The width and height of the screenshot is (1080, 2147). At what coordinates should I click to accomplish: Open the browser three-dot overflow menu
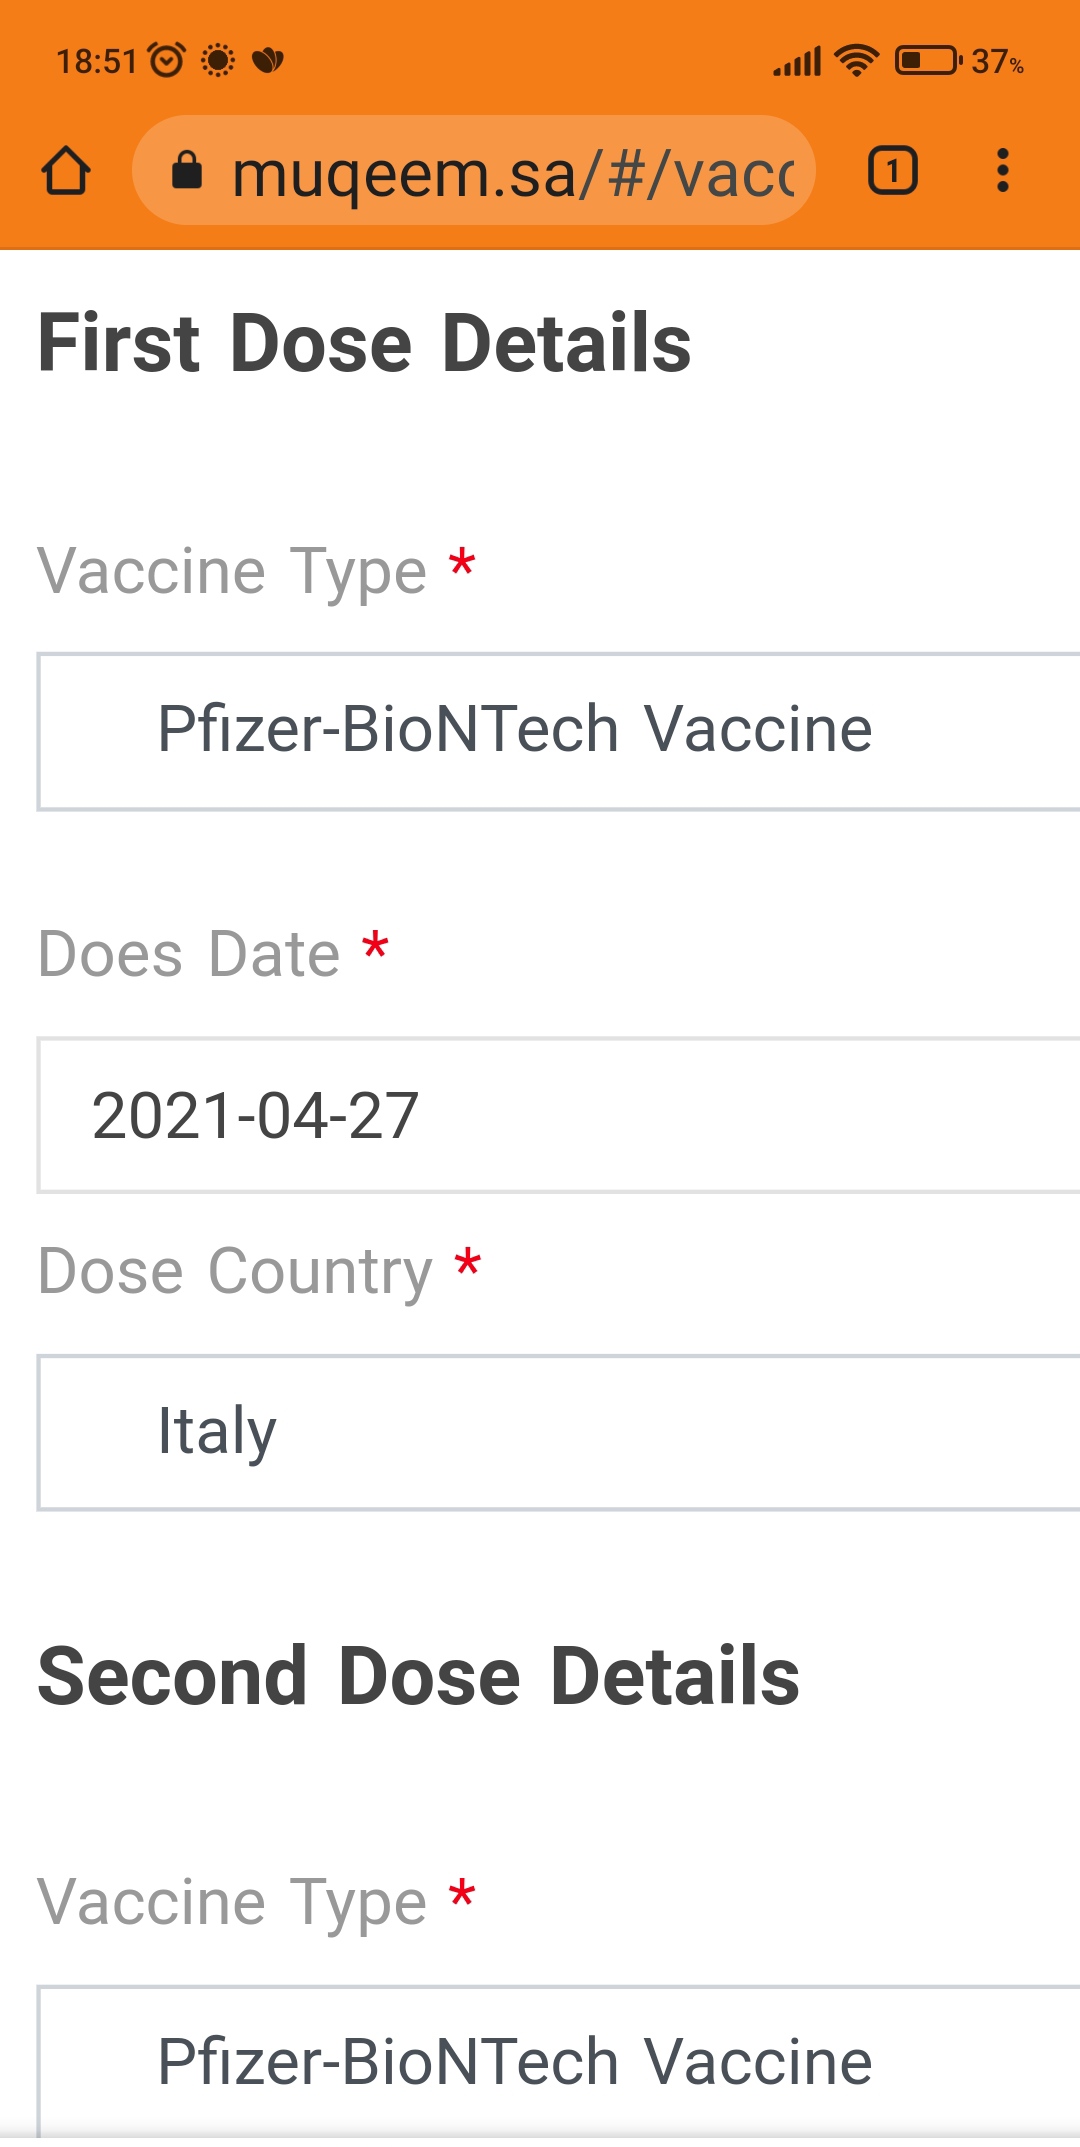click(1003, 170)
